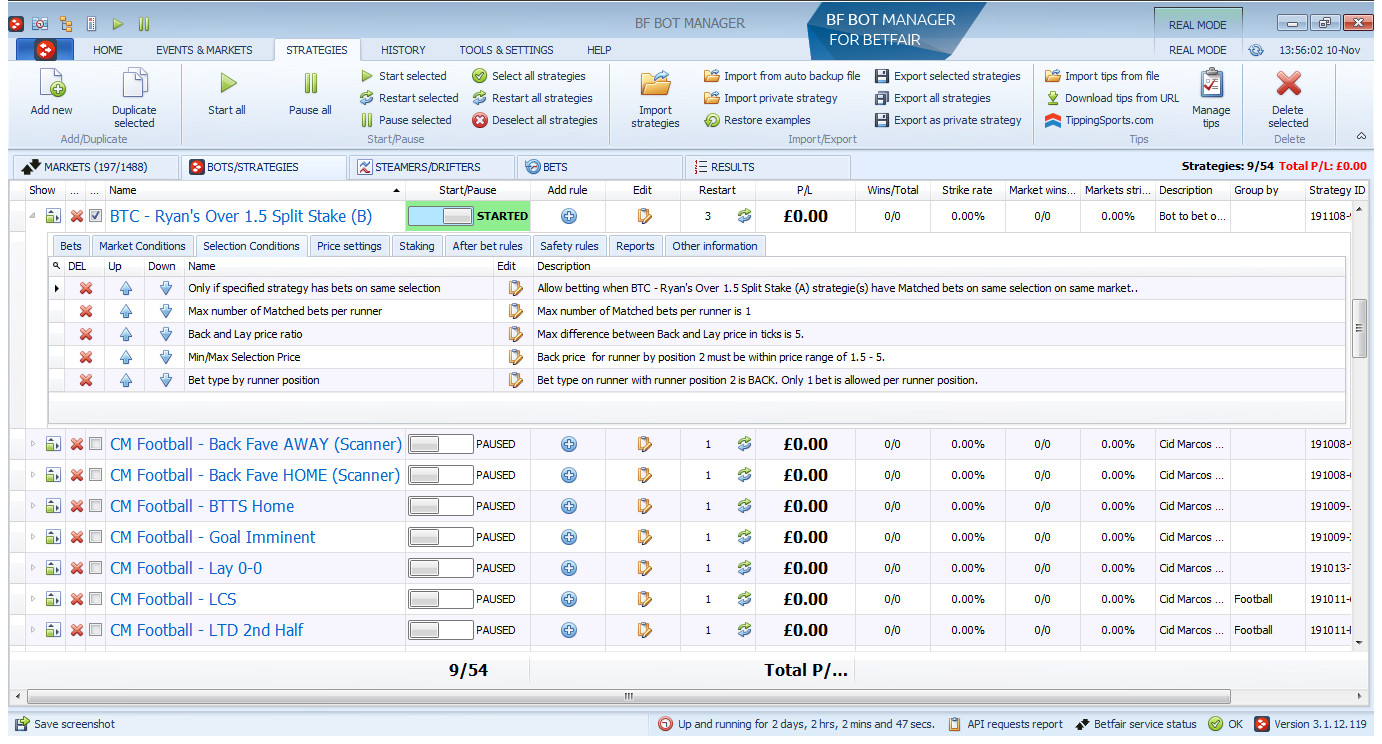Move Min/Max Selection Price rule down
This screenshot has height=744, width=1382.
click(166, 357)
